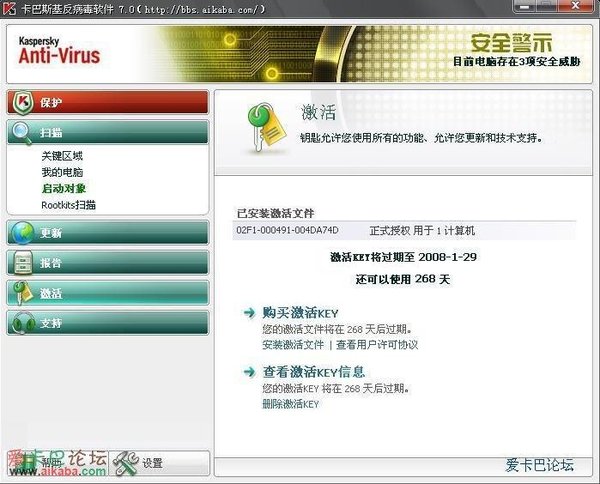Open the 设置 settings button
Screen dimensions: 600x484
[159, 463]
